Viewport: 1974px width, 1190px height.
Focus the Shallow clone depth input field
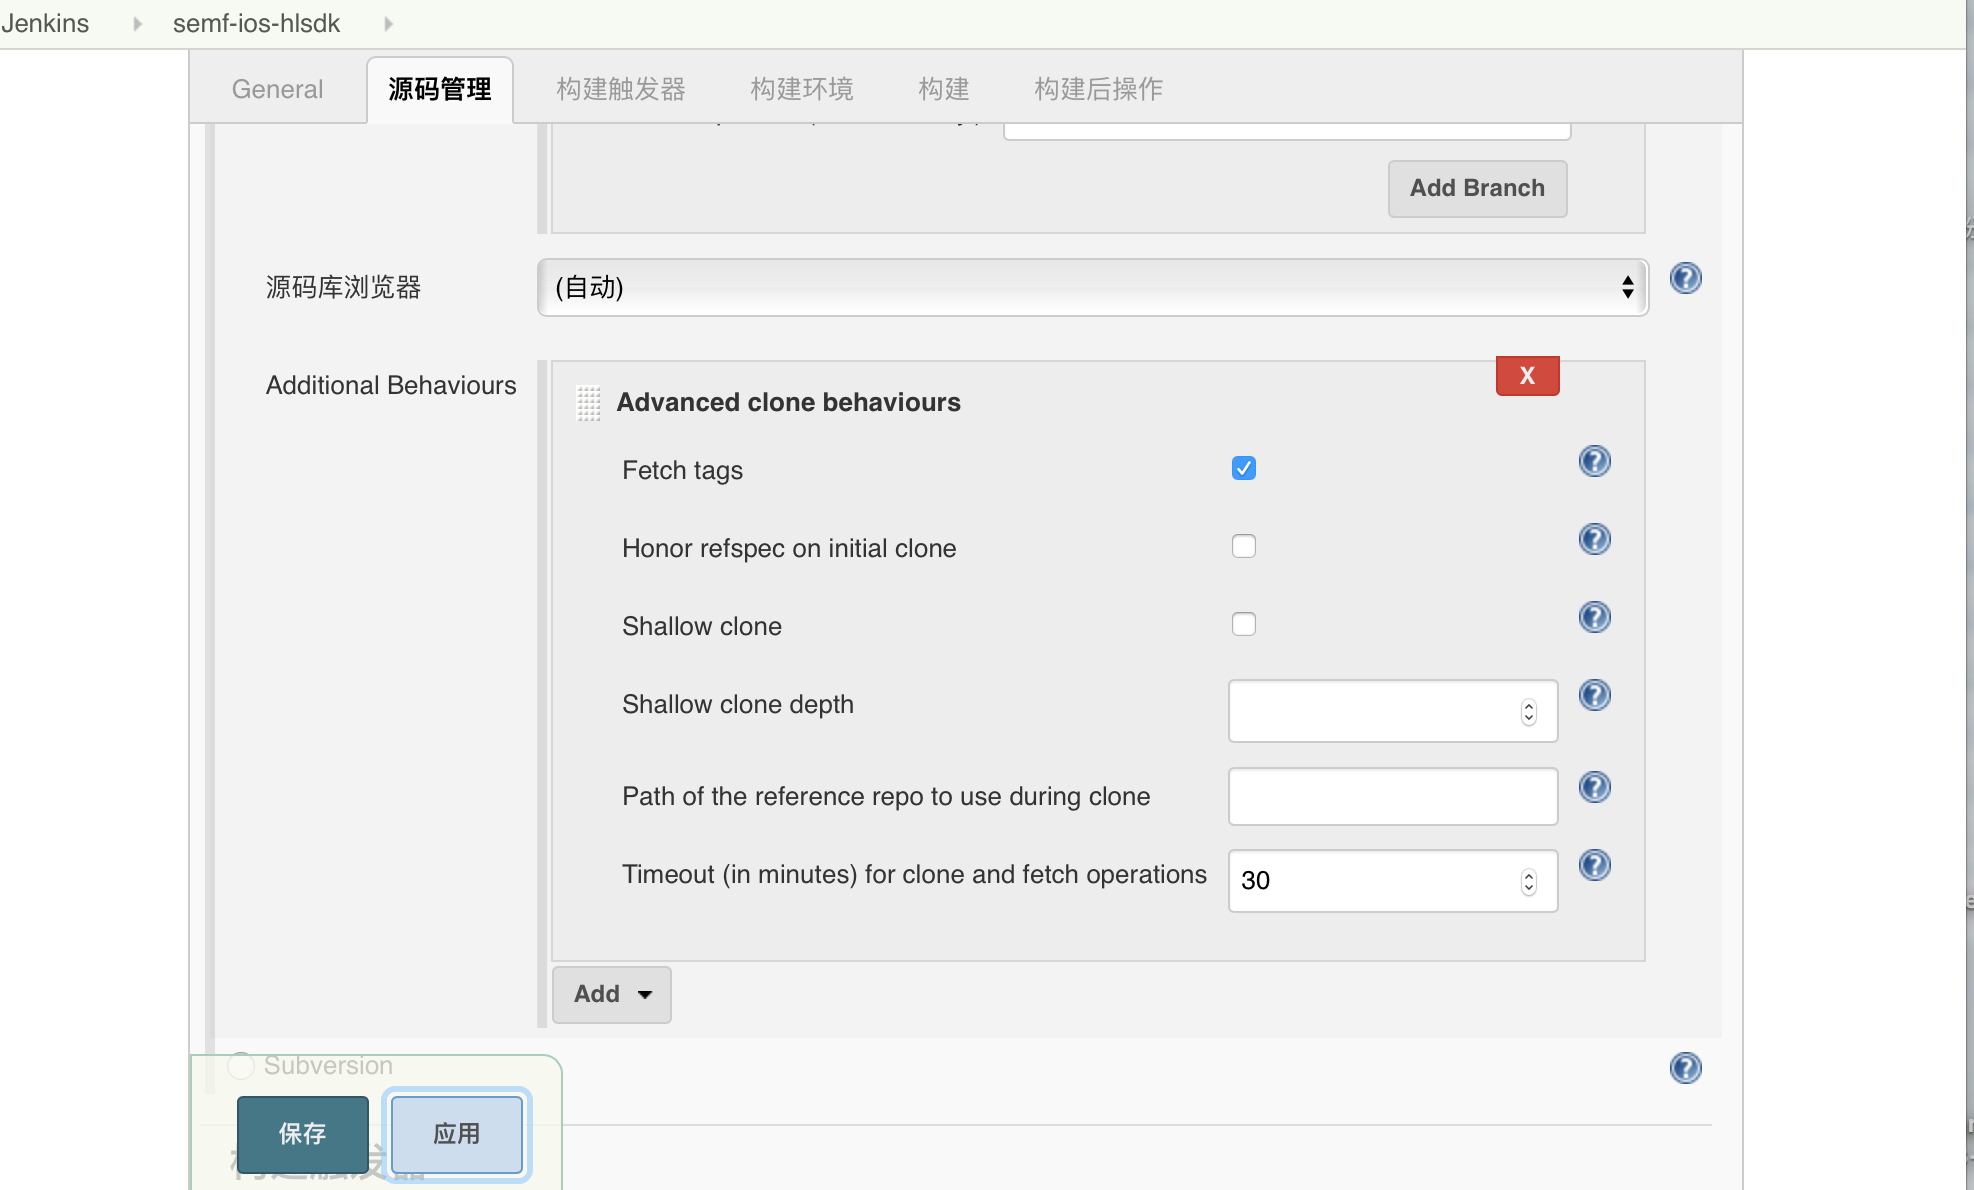[x=1392, y=711]
